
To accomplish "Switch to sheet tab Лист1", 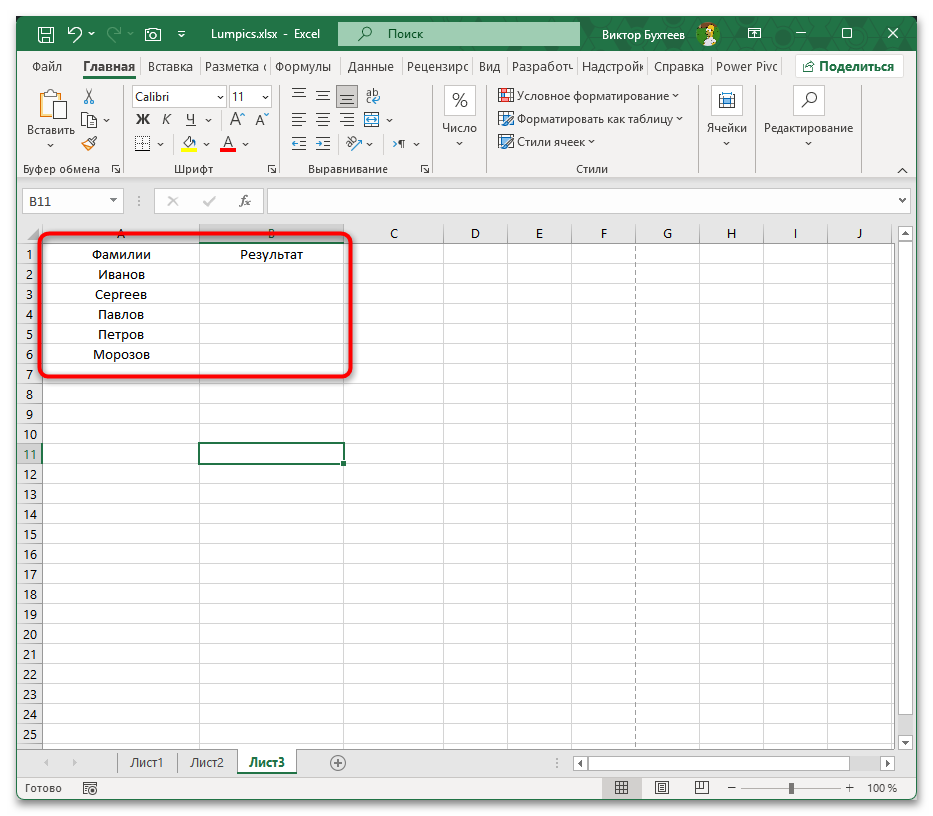I will [147, 762].
